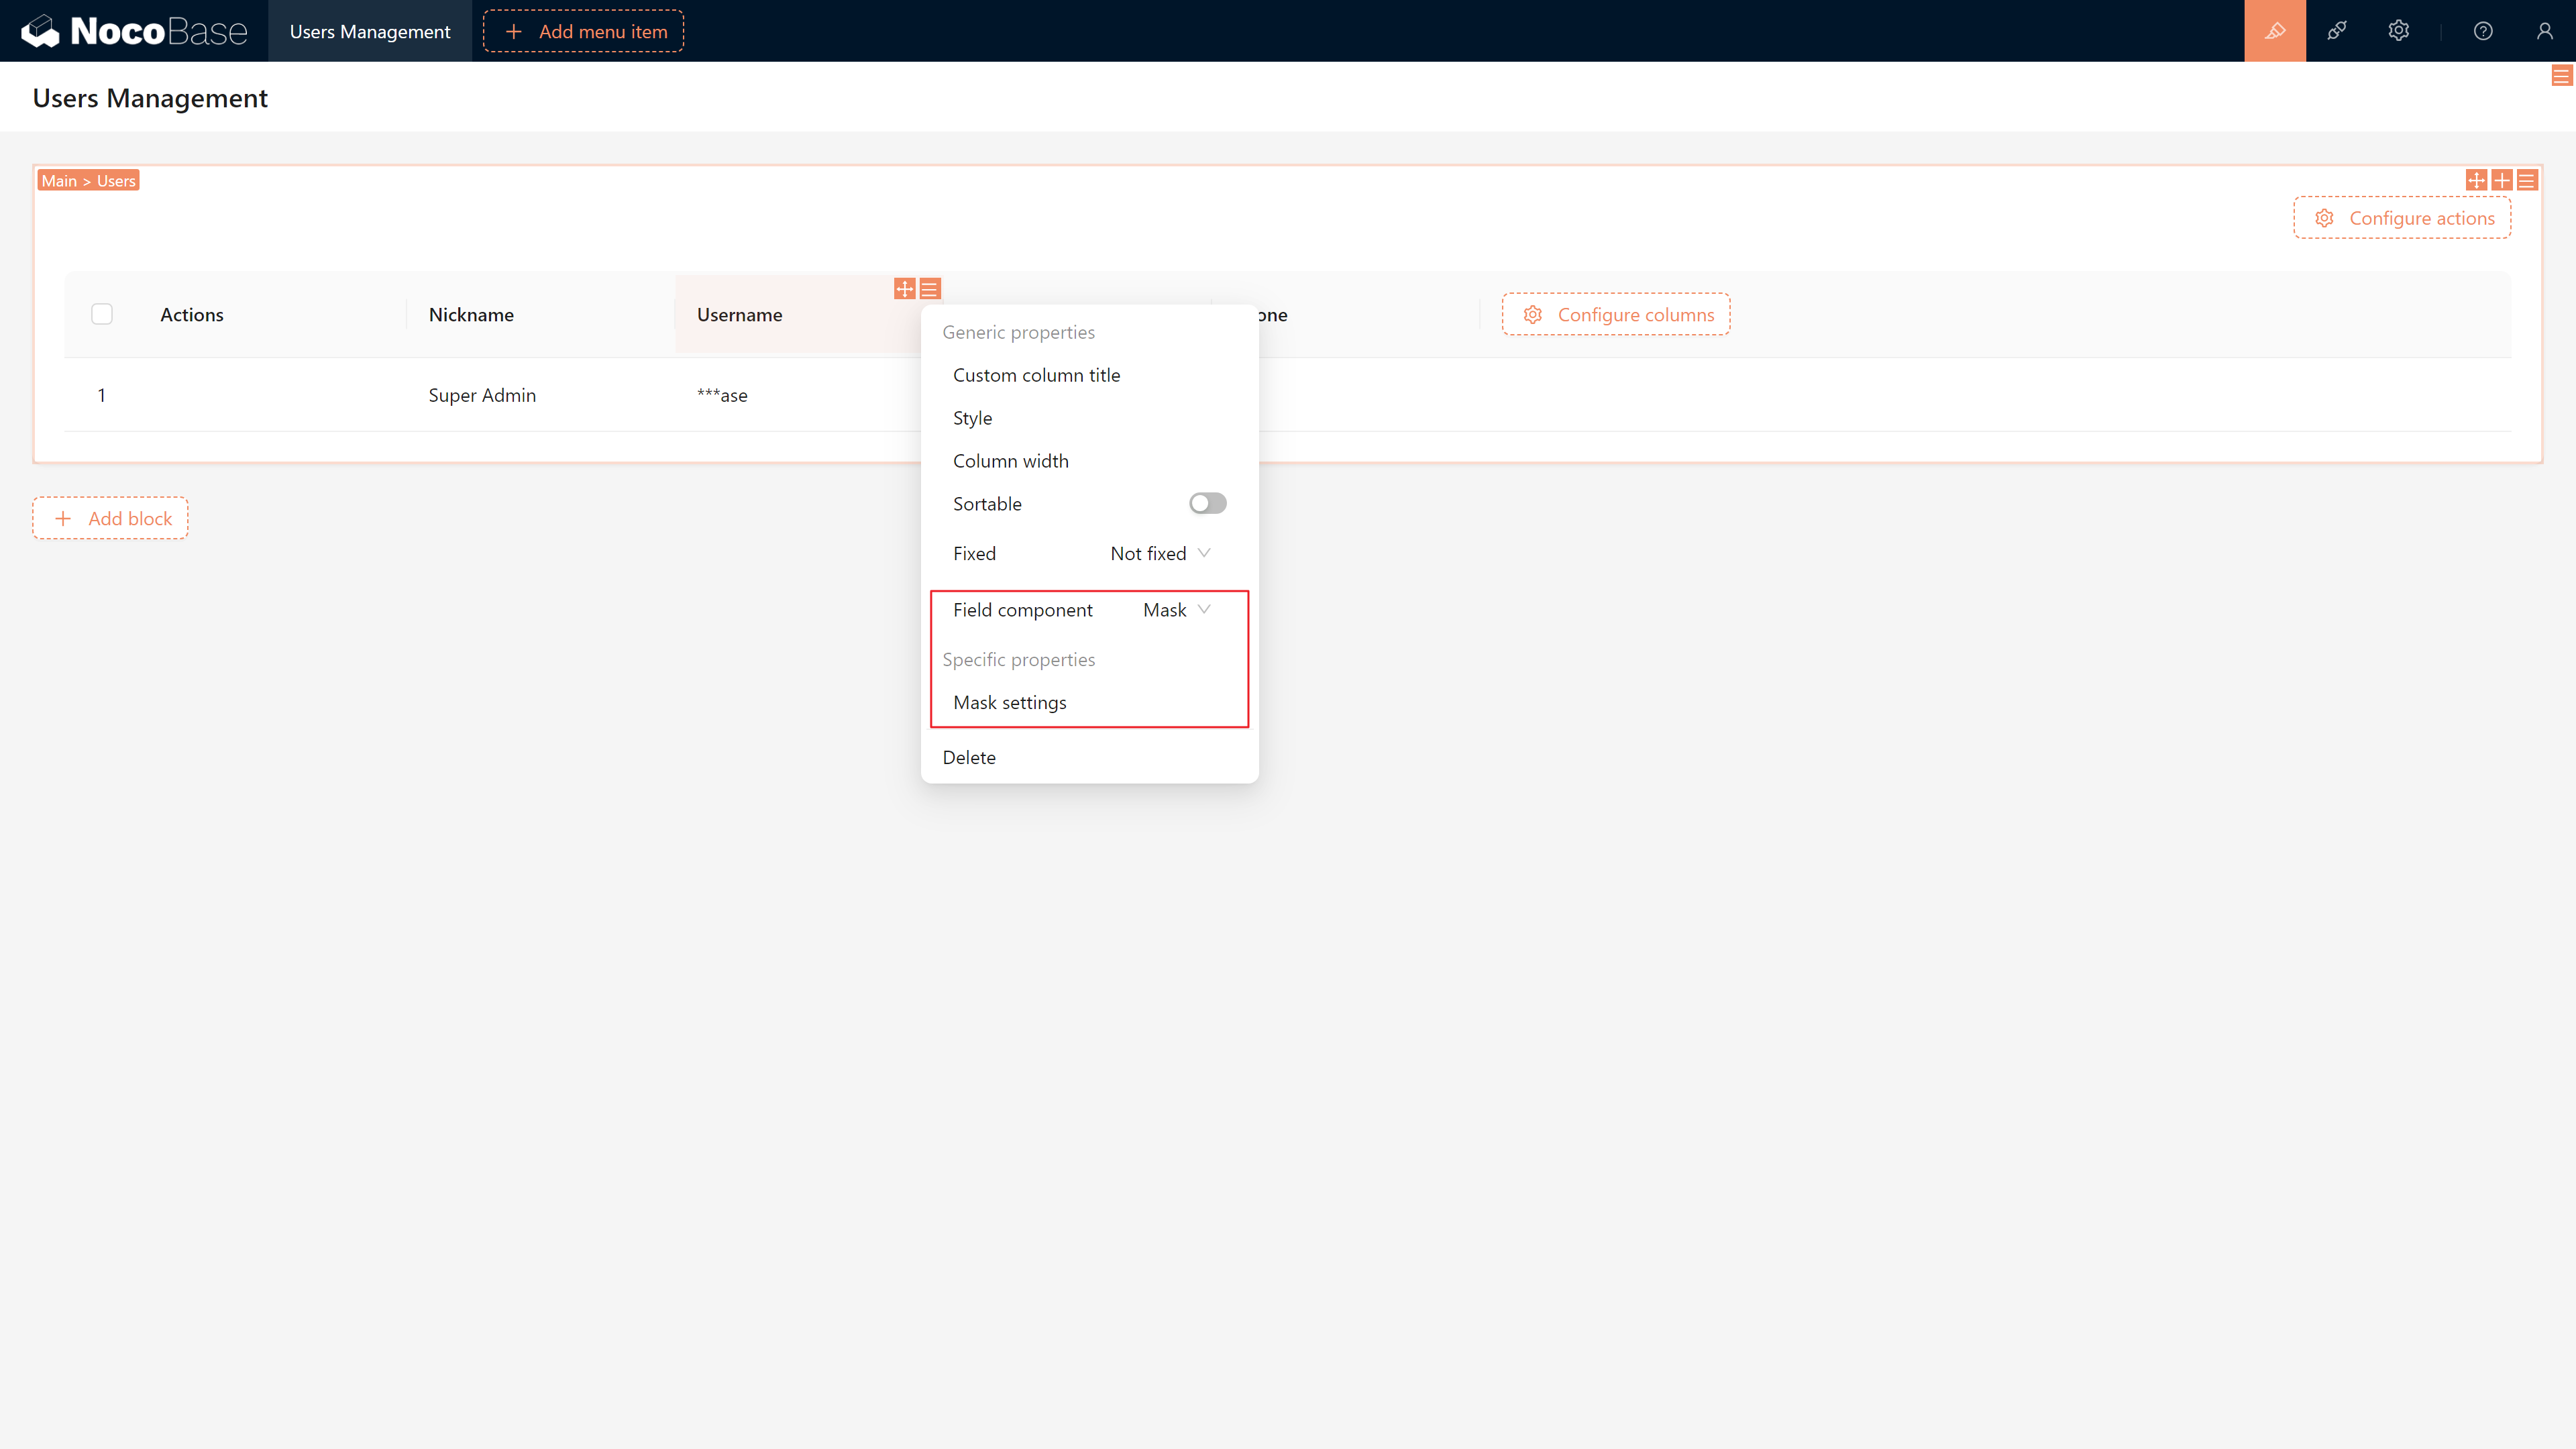Open Username column settings menu icon
2576x1449 pixels.
(930, 289)
